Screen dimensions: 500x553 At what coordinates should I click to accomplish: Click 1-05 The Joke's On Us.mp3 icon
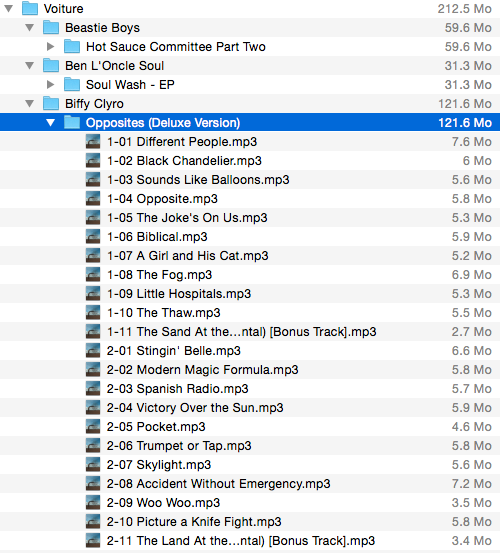(x=93, y=218)
